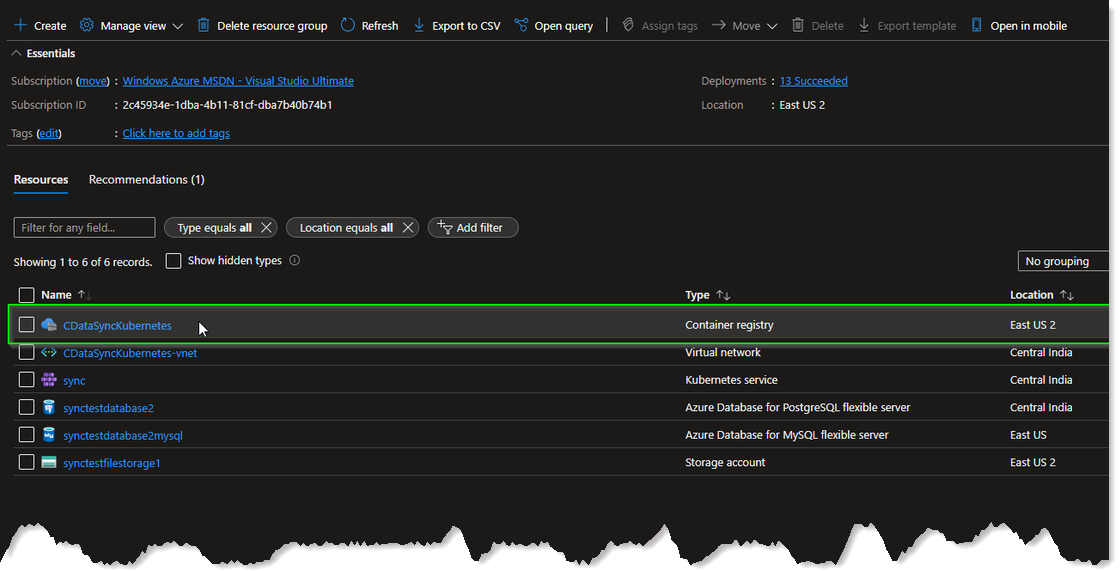Click the Open in mobile icon

tap(977, 25)
